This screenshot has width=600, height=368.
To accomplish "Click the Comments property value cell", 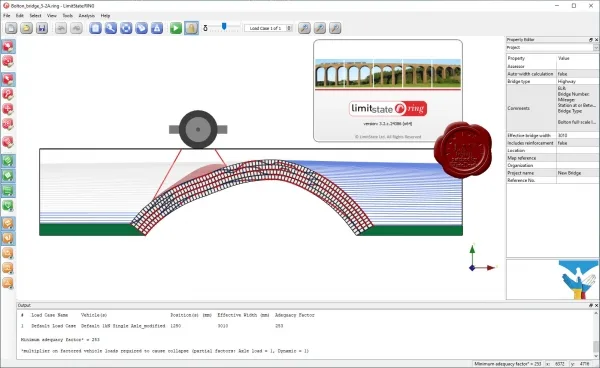I will [577, 108].
